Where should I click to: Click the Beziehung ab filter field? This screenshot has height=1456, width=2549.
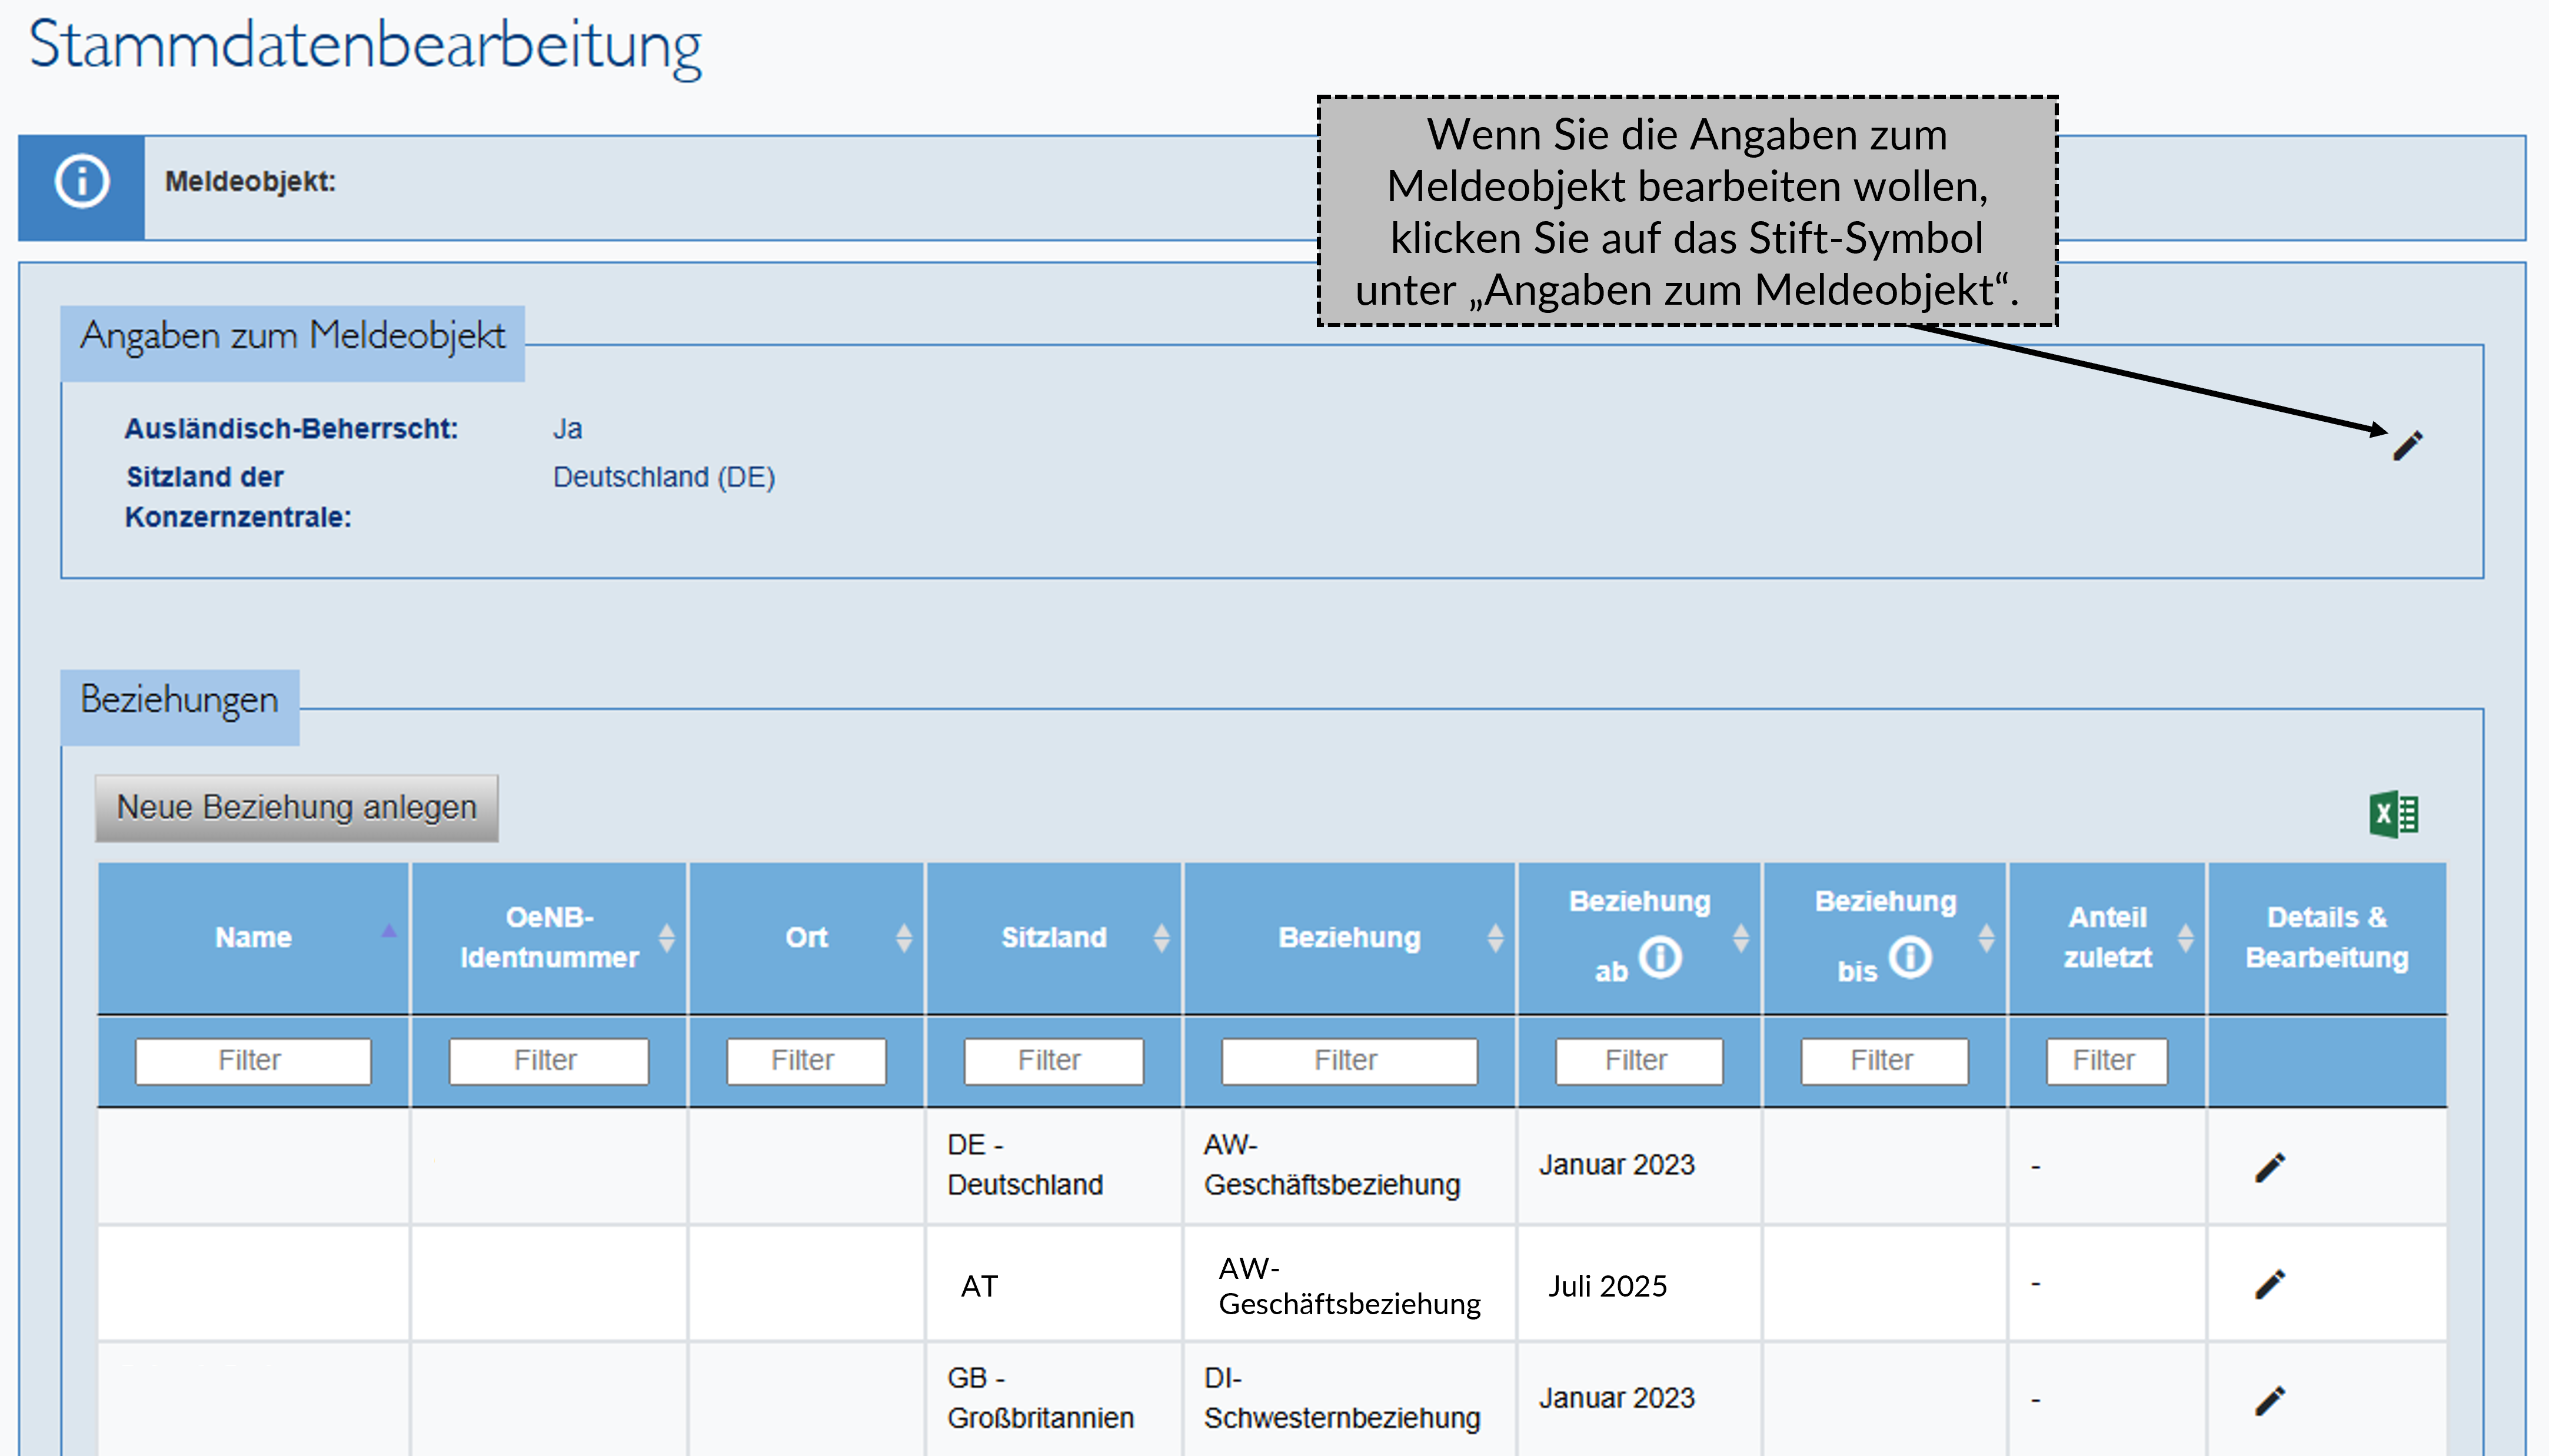click(x=1638, y=1060)
